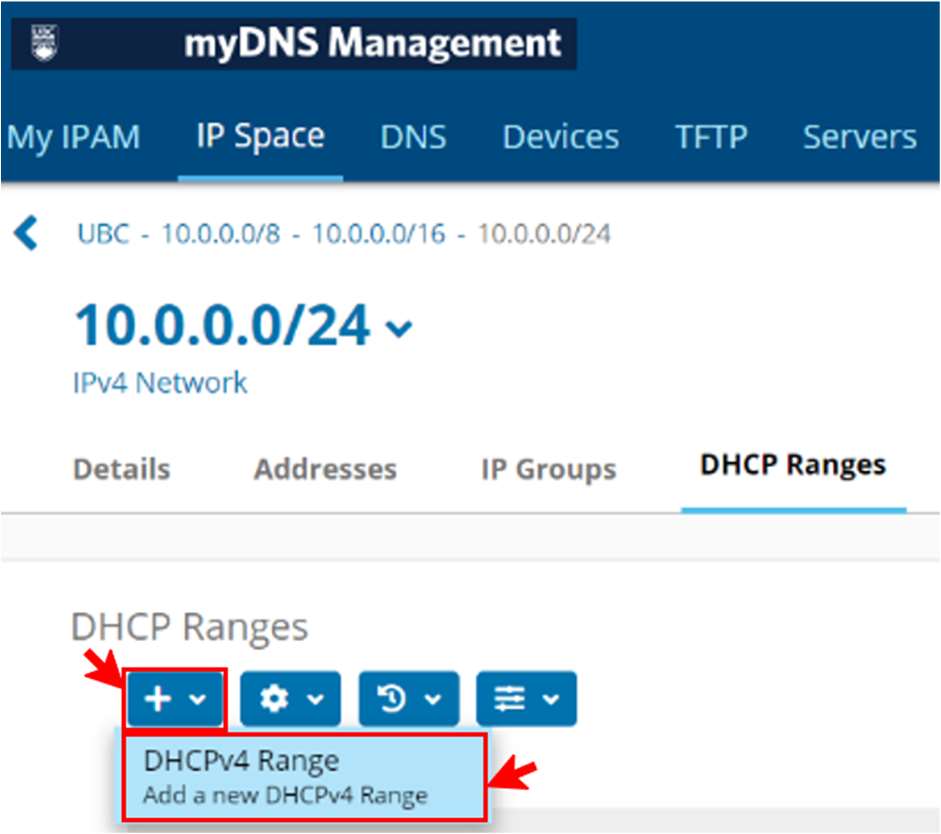Open the IP Space navigation tab
Viewport: 941px width, 834px height.
tap(260, 136)
